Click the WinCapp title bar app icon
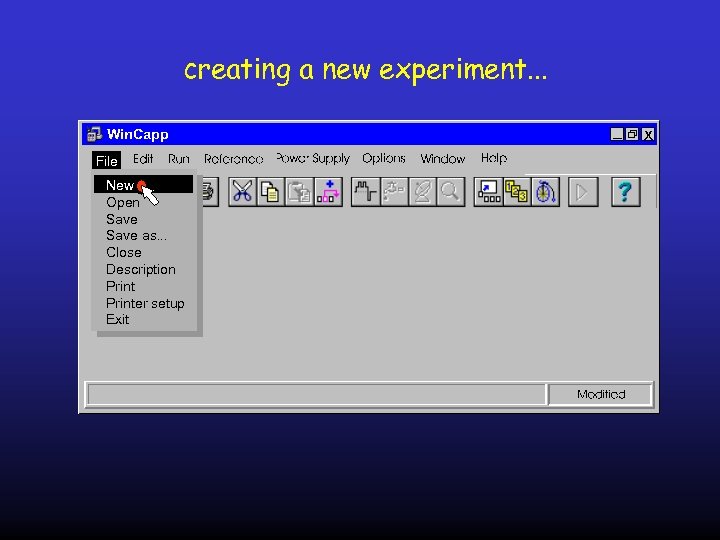 click(95, 135)
